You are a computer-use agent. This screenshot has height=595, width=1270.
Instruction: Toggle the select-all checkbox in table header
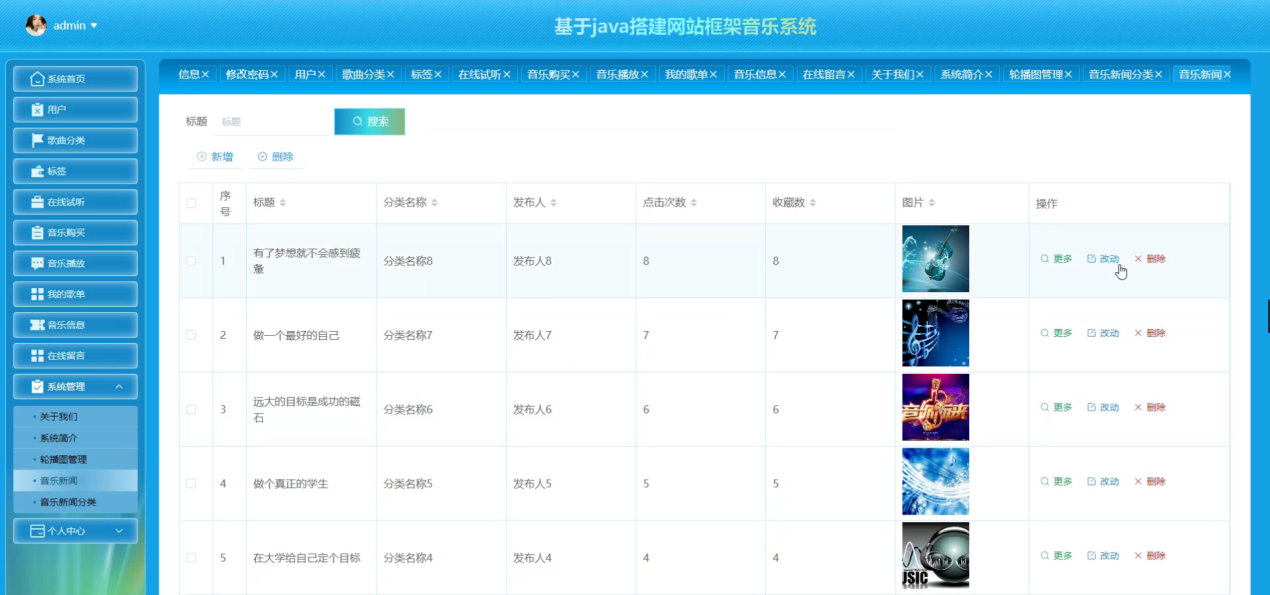191,204
